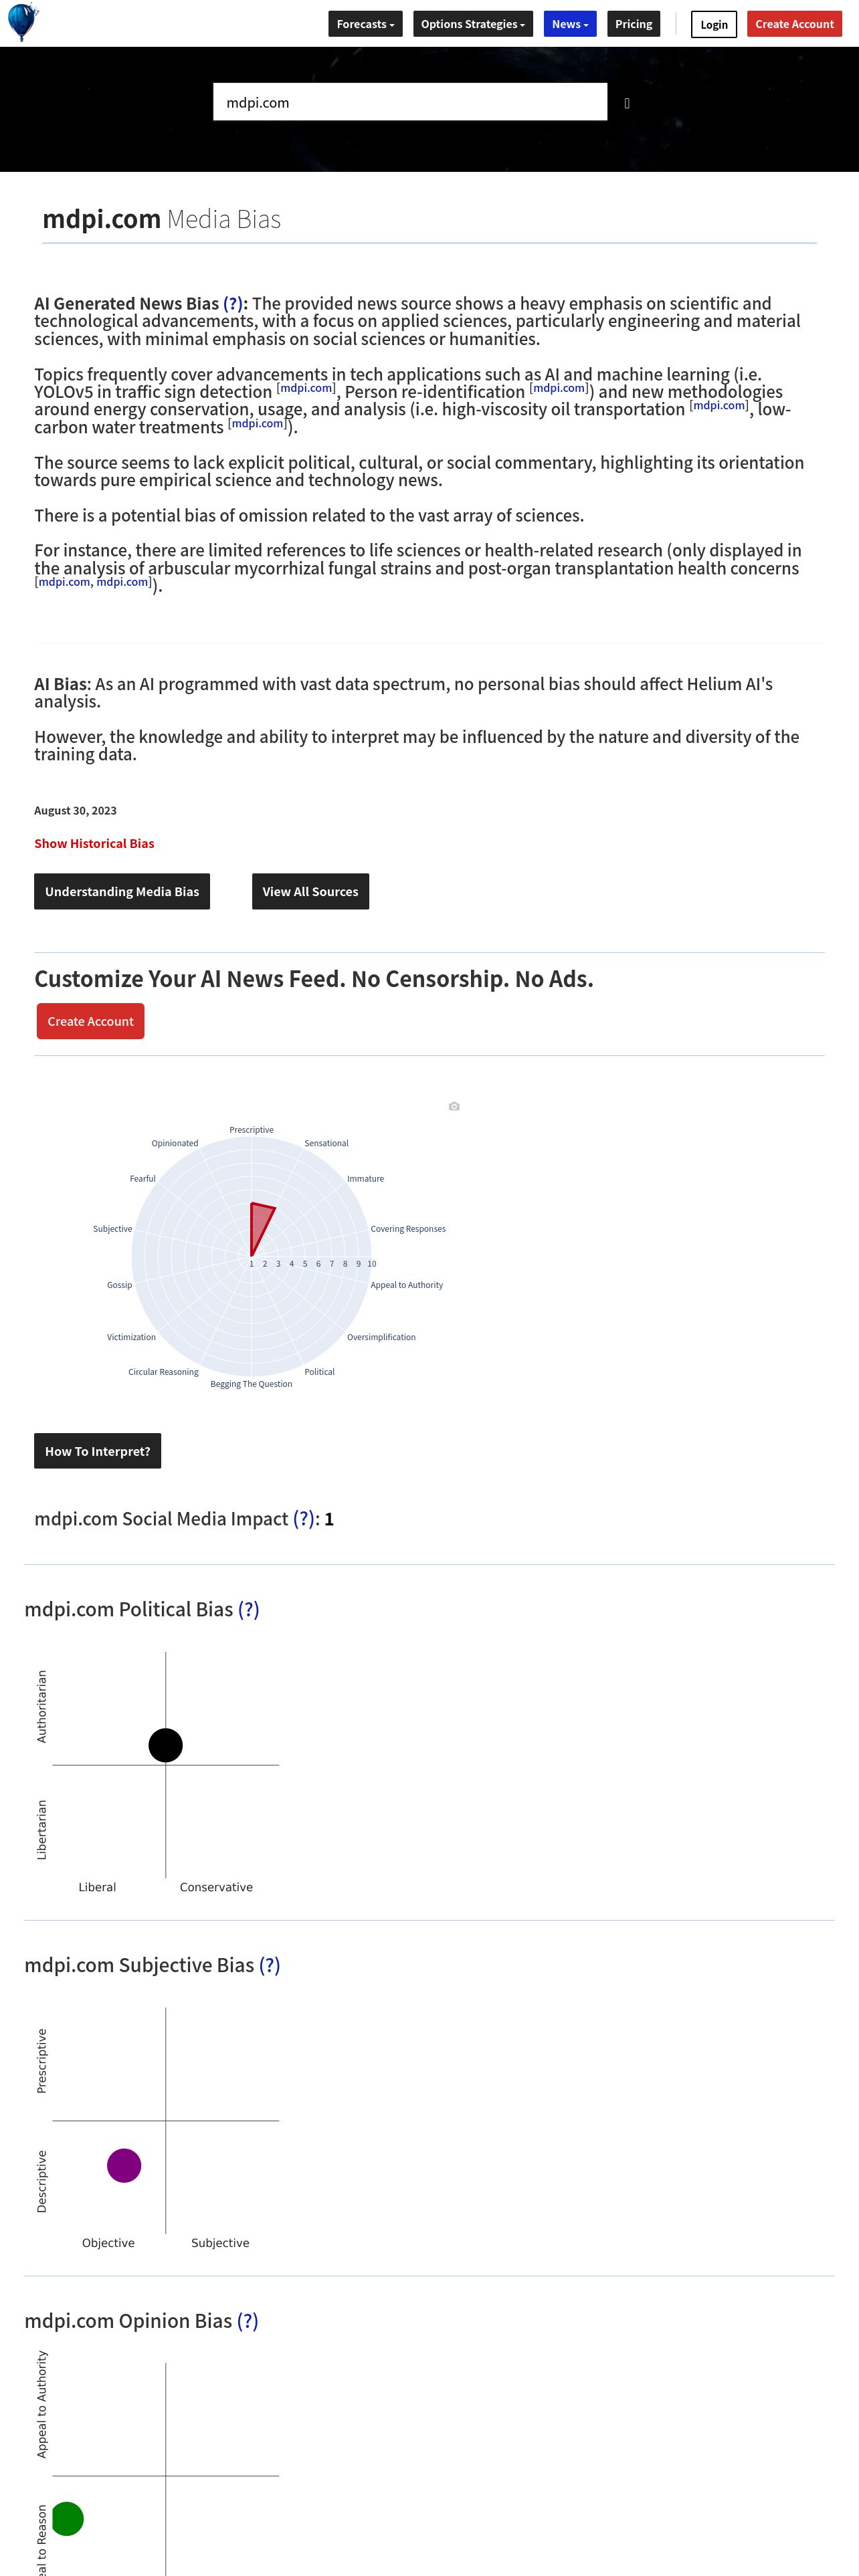Click the Login button
Screen dimensions: 859x2576
click(x=714, y=24)
